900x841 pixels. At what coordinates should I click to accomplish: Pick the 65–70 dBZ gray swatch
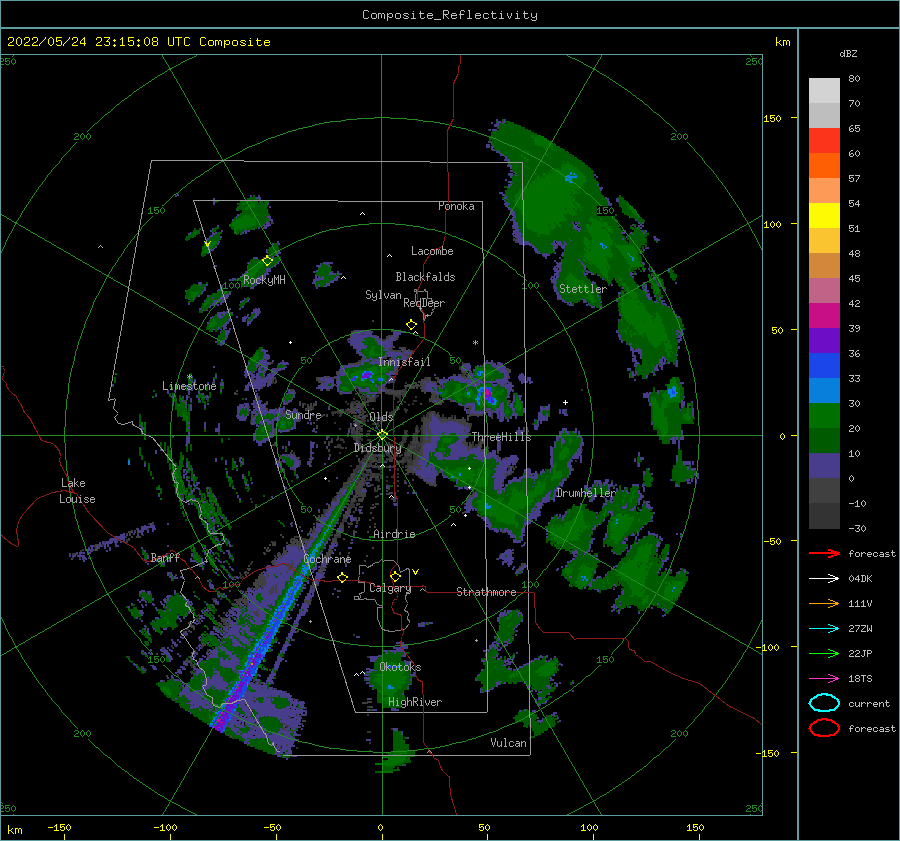[x=824, y=115]
